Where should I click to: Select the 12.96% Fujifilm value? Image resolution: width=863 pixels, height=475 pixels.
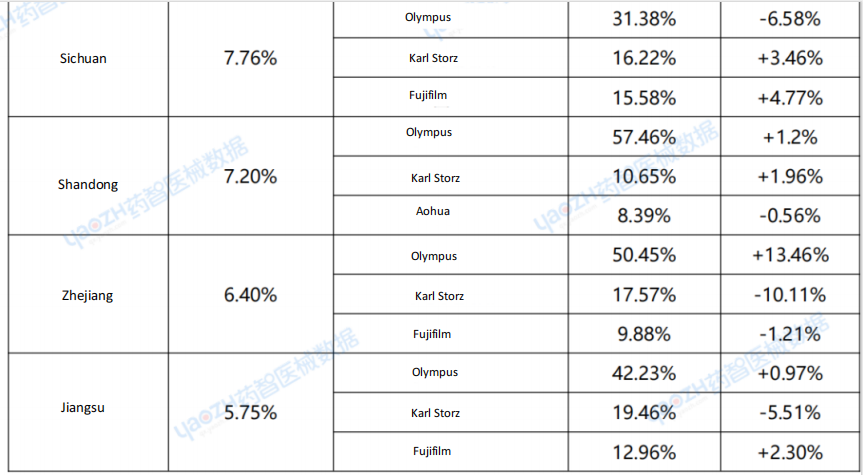[x=644, y=452]
